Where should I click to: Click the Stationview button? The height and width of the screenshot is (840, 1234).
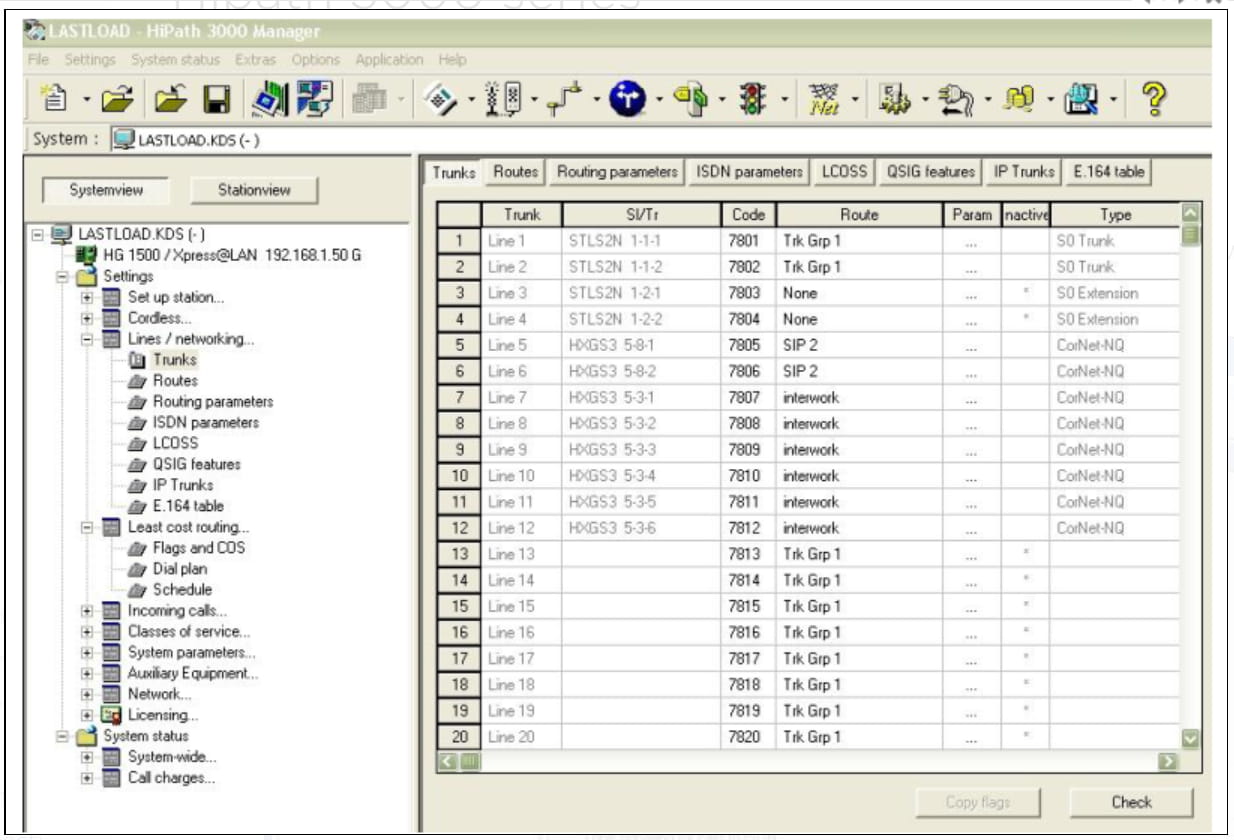254,189
